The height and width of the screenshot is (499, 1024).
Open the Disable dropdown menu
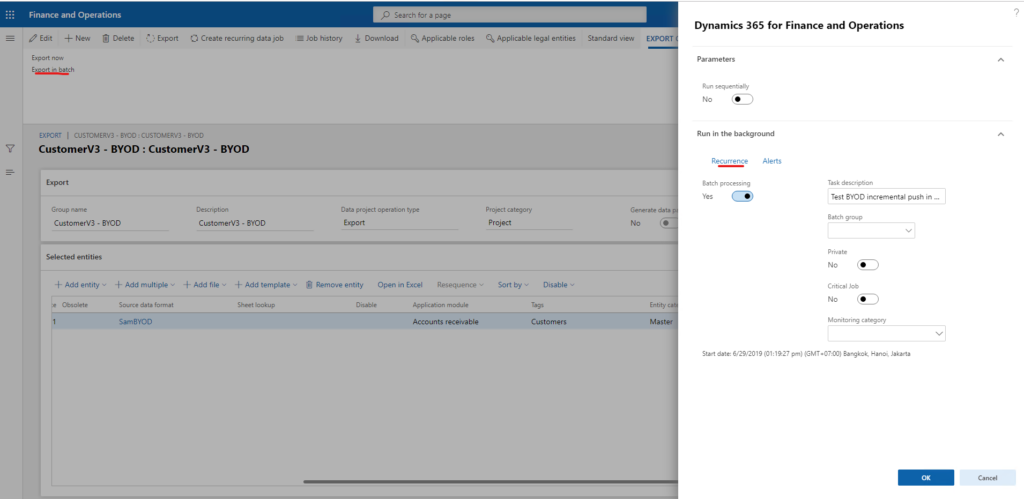coord(558,285)
